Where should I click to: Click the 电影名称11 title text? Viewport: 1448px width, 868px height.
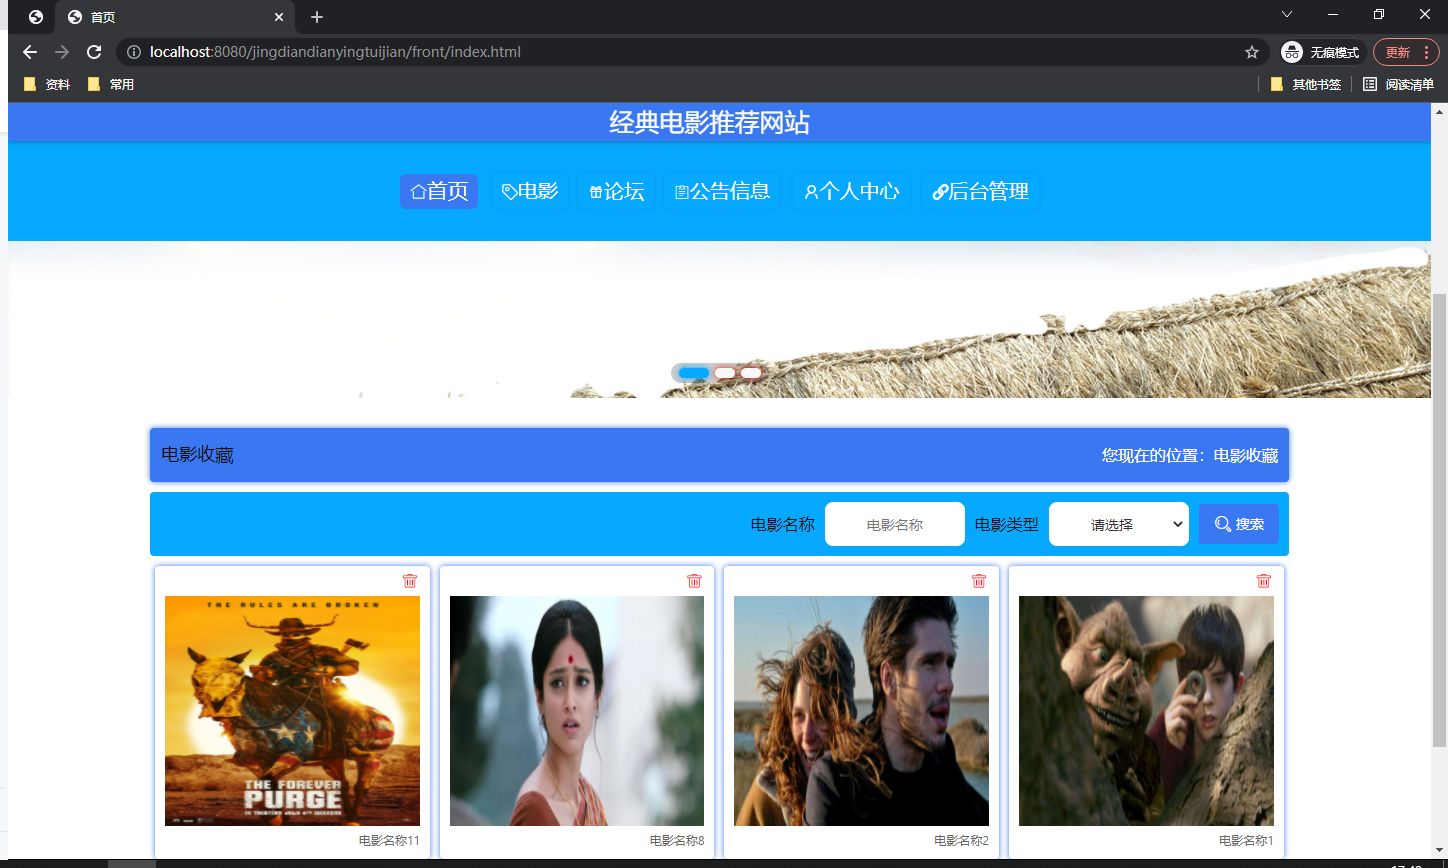point(389,841)
